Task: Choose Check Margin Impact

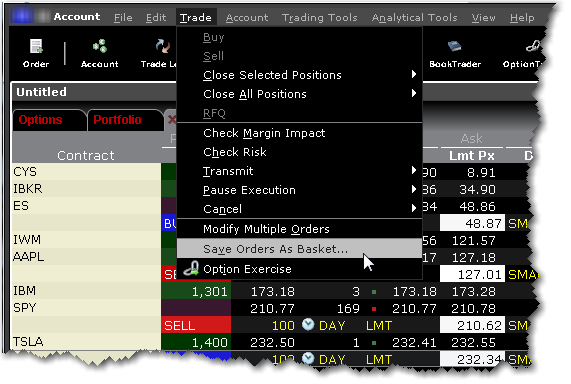Action: coord(264,133)
